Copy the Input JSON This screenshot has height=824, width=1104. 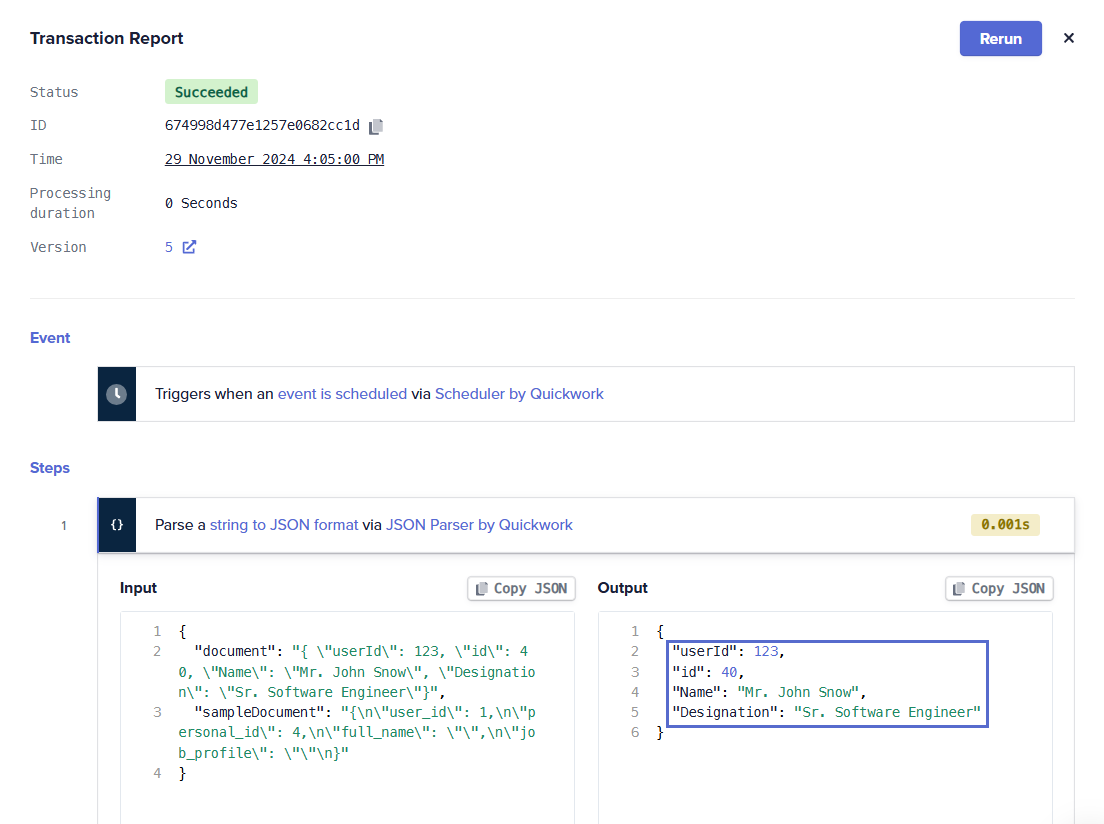[x=521, y=588]
